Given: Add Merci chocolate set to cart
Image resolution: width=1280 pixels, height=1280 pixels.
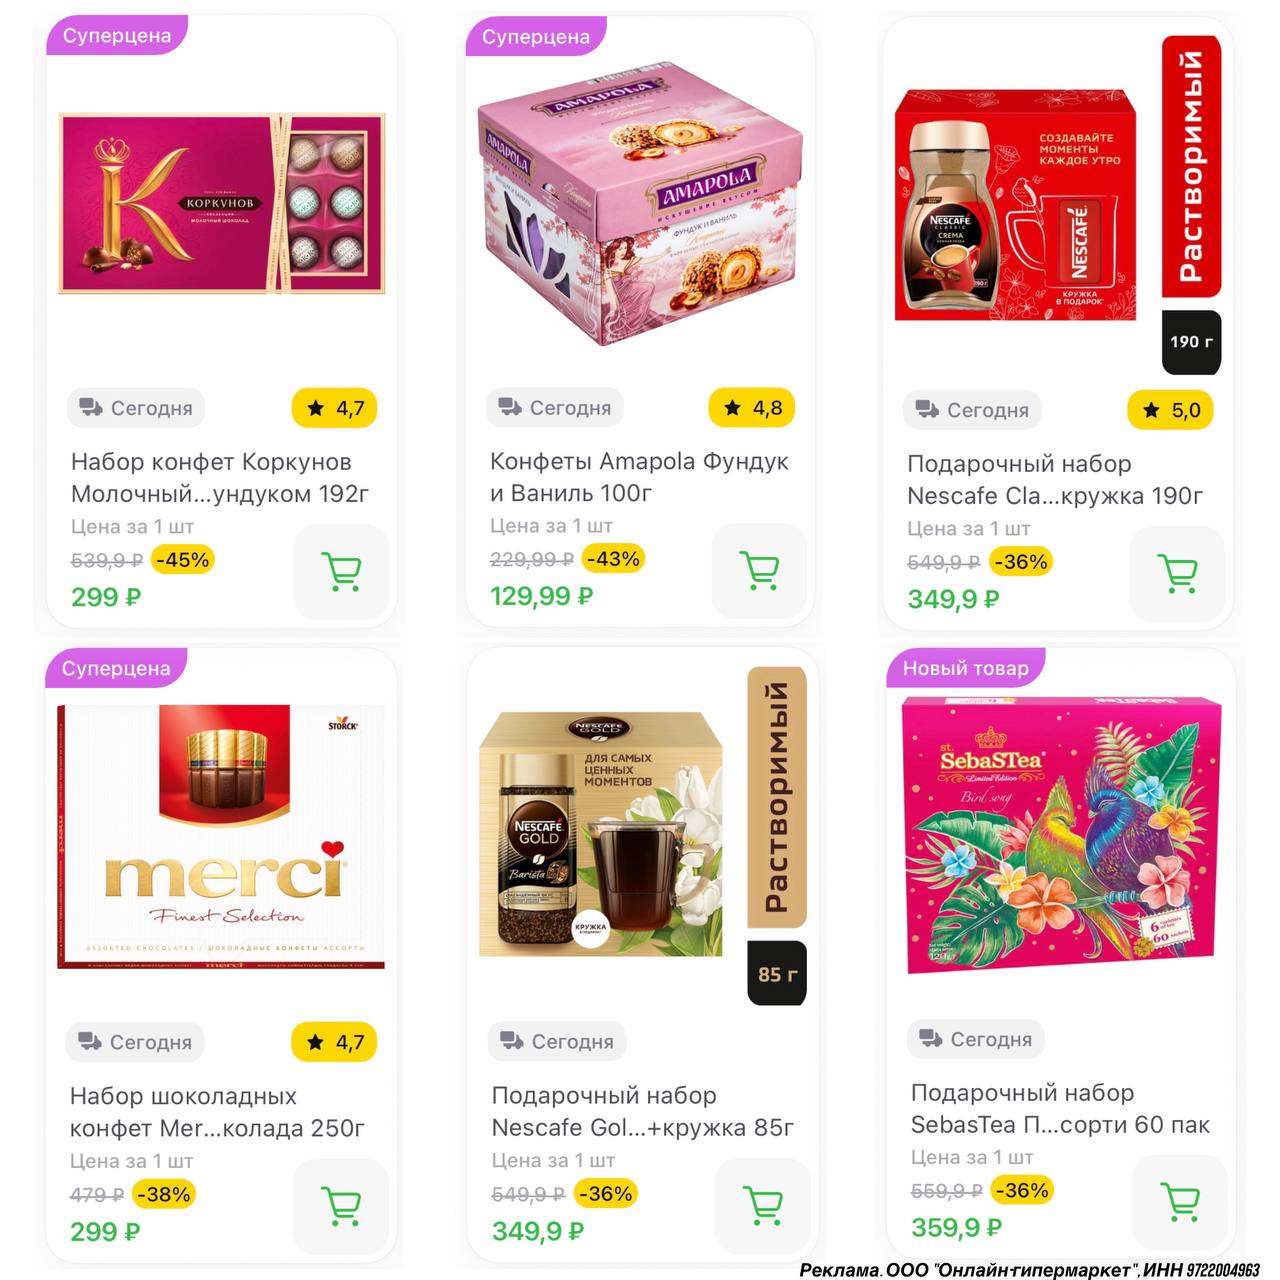Looking at the screenshot, I should [x=341, y=1206].
